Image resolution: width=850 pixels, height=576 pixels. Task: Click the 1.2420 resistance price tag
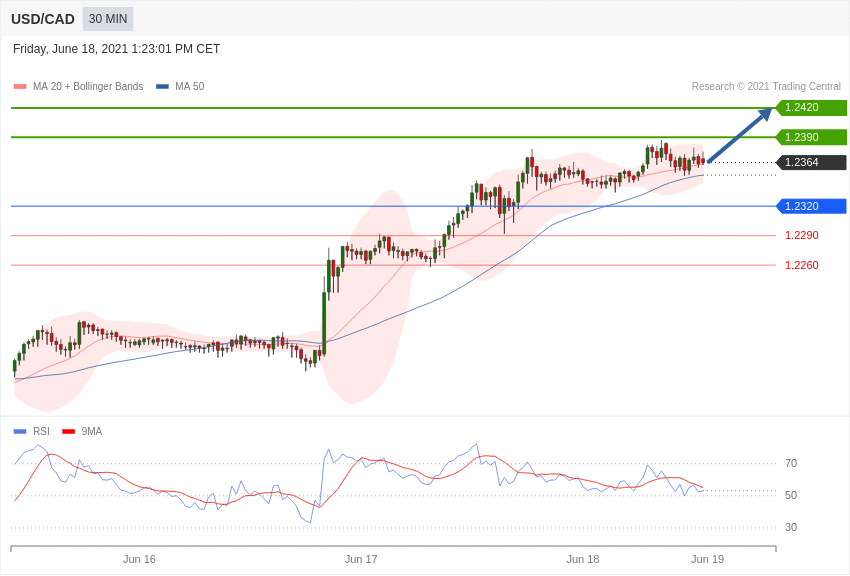tap(811, 107)
